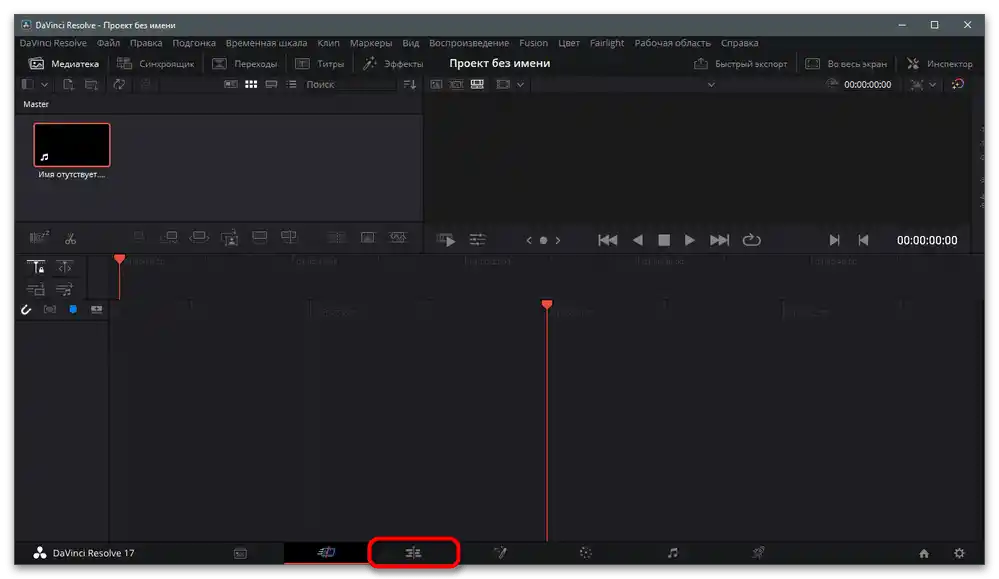This screenshot has height=579, width=999.
Task: Click the append clip icon
Action: click(x=169, y=237)
